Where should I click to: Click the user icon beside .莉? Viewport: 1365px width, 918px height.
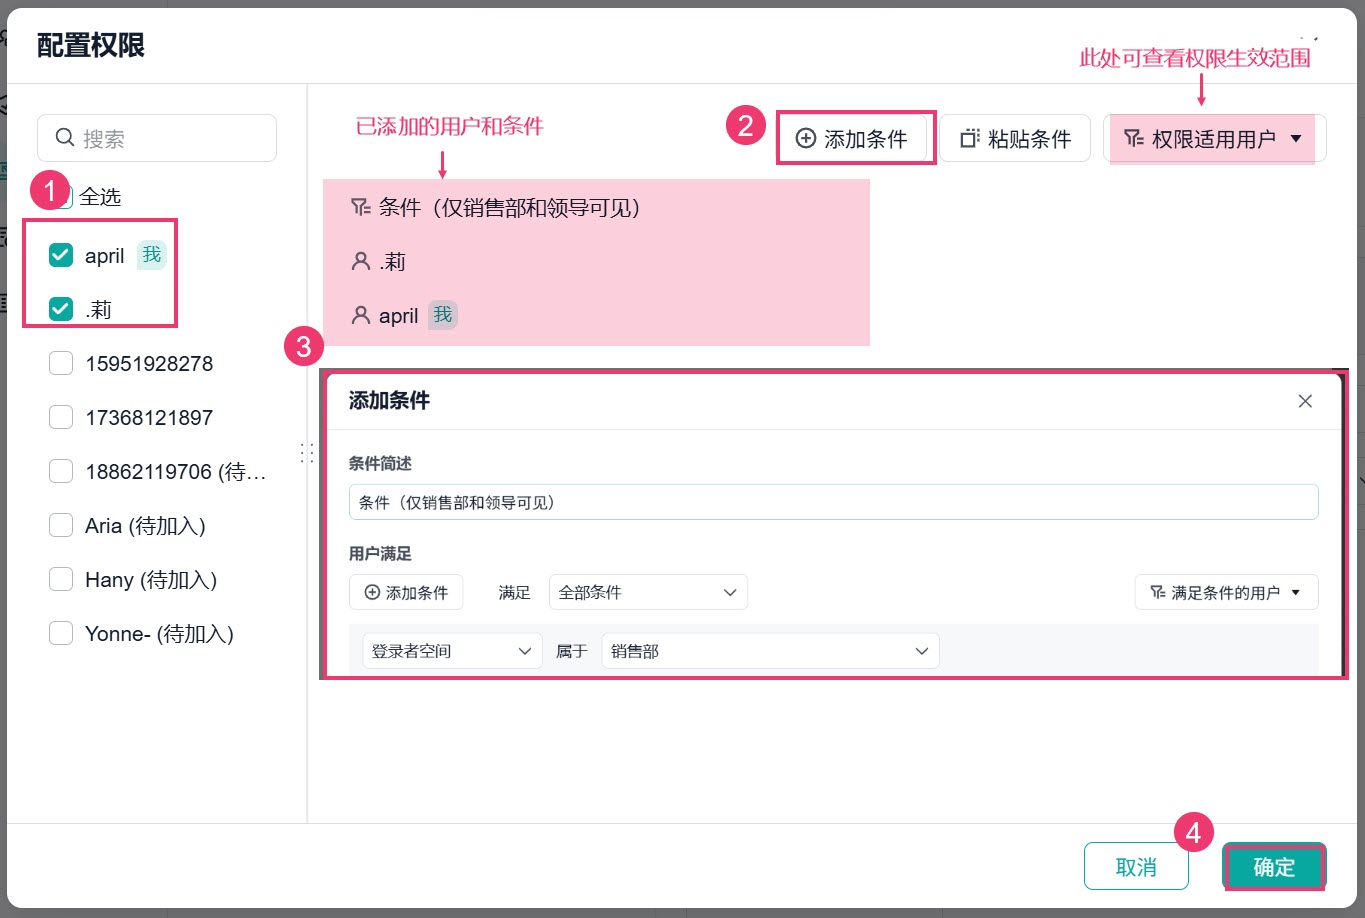(x=361, y=262)
